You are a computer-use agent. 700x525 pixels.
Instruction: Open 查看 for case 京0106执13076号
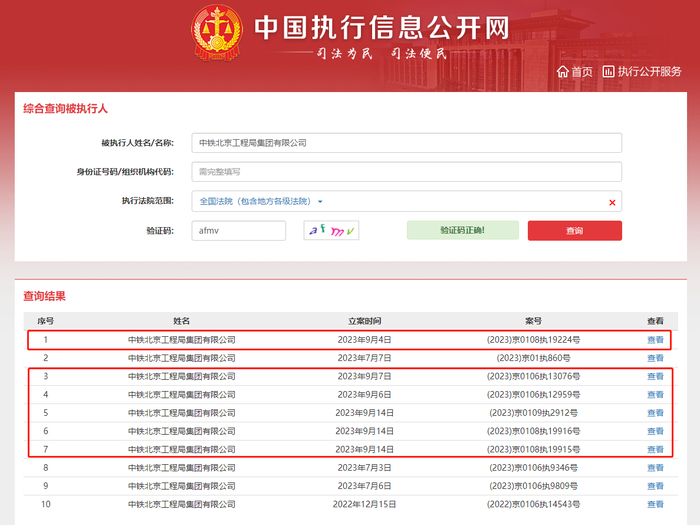tap(655, 376)
